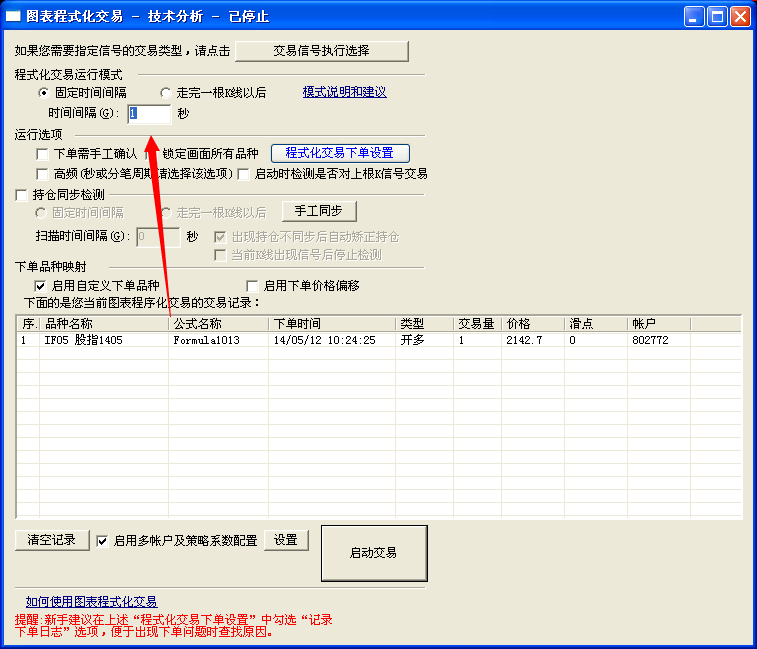The height and width of the screenshot is (649, 757).
Task: Open the 模式说明和建议 link
Action: [x=344, y=92]
